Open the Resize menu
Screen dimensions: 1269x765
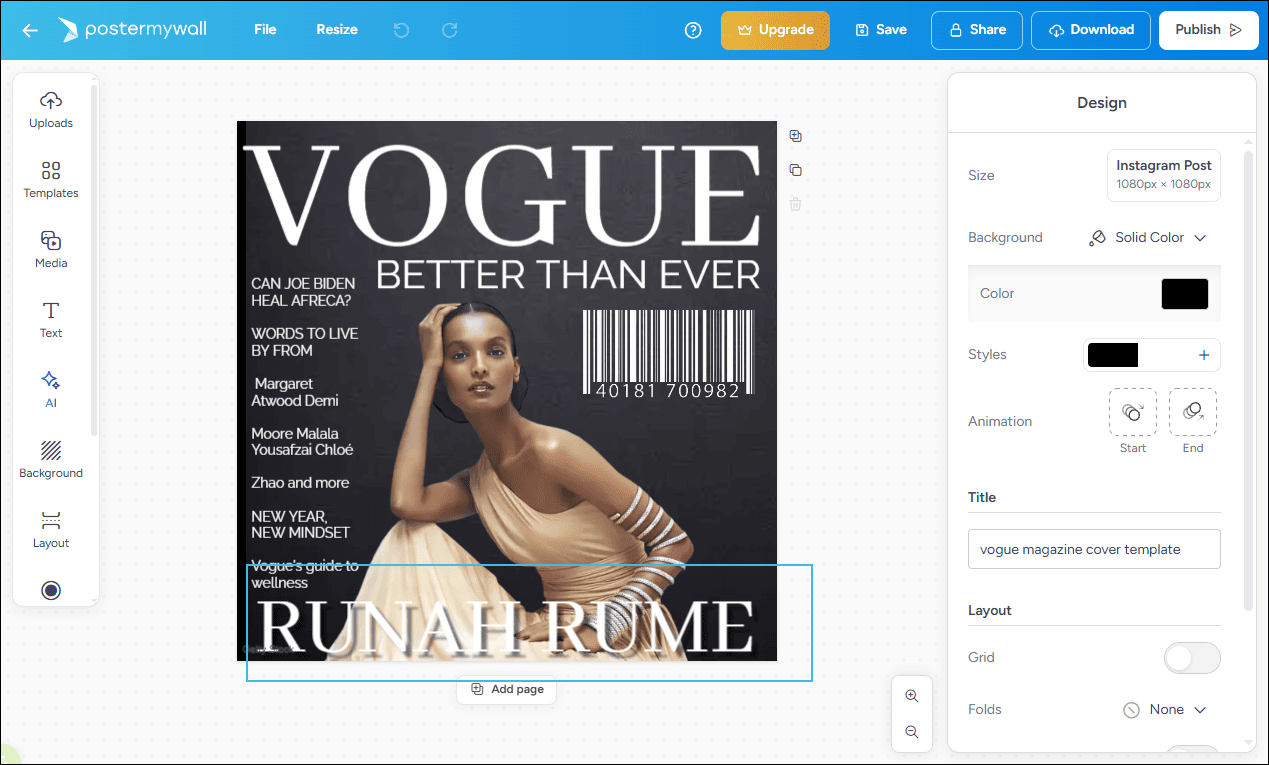point(336,30)
